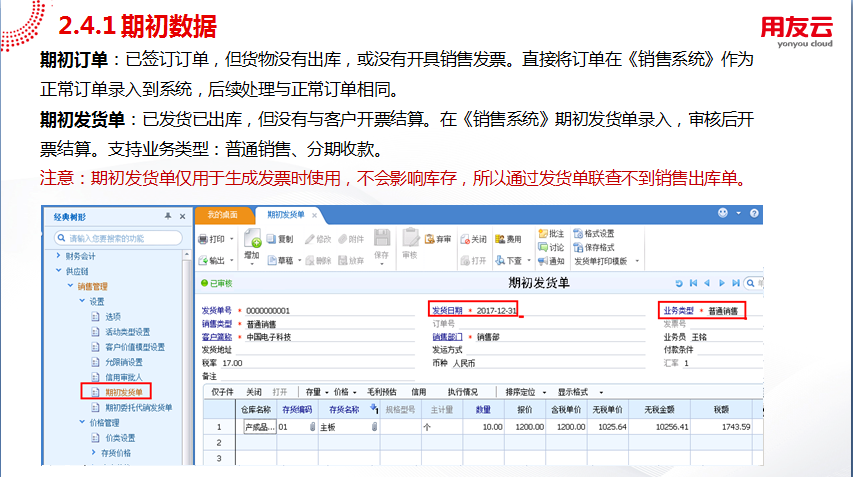The width and height of the screenshot is (853, 477).
Task: Open the 打印 (Print) dropdown arrow
Action: coord(232,239)
